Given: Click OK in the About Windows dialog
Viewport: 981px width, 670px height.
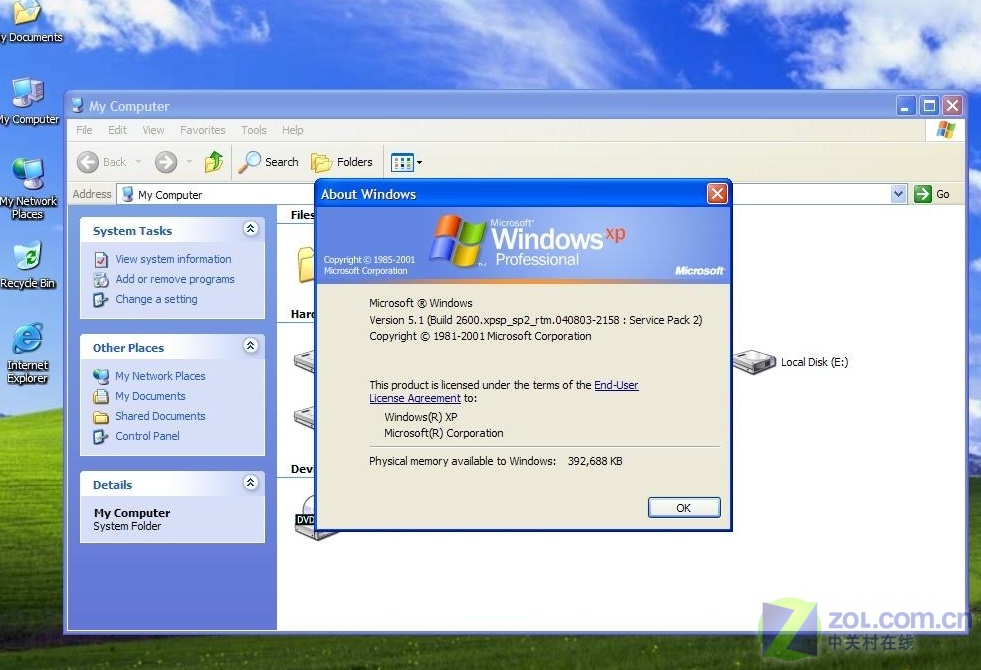Looking at the screenshot, I should pos(683,507).
